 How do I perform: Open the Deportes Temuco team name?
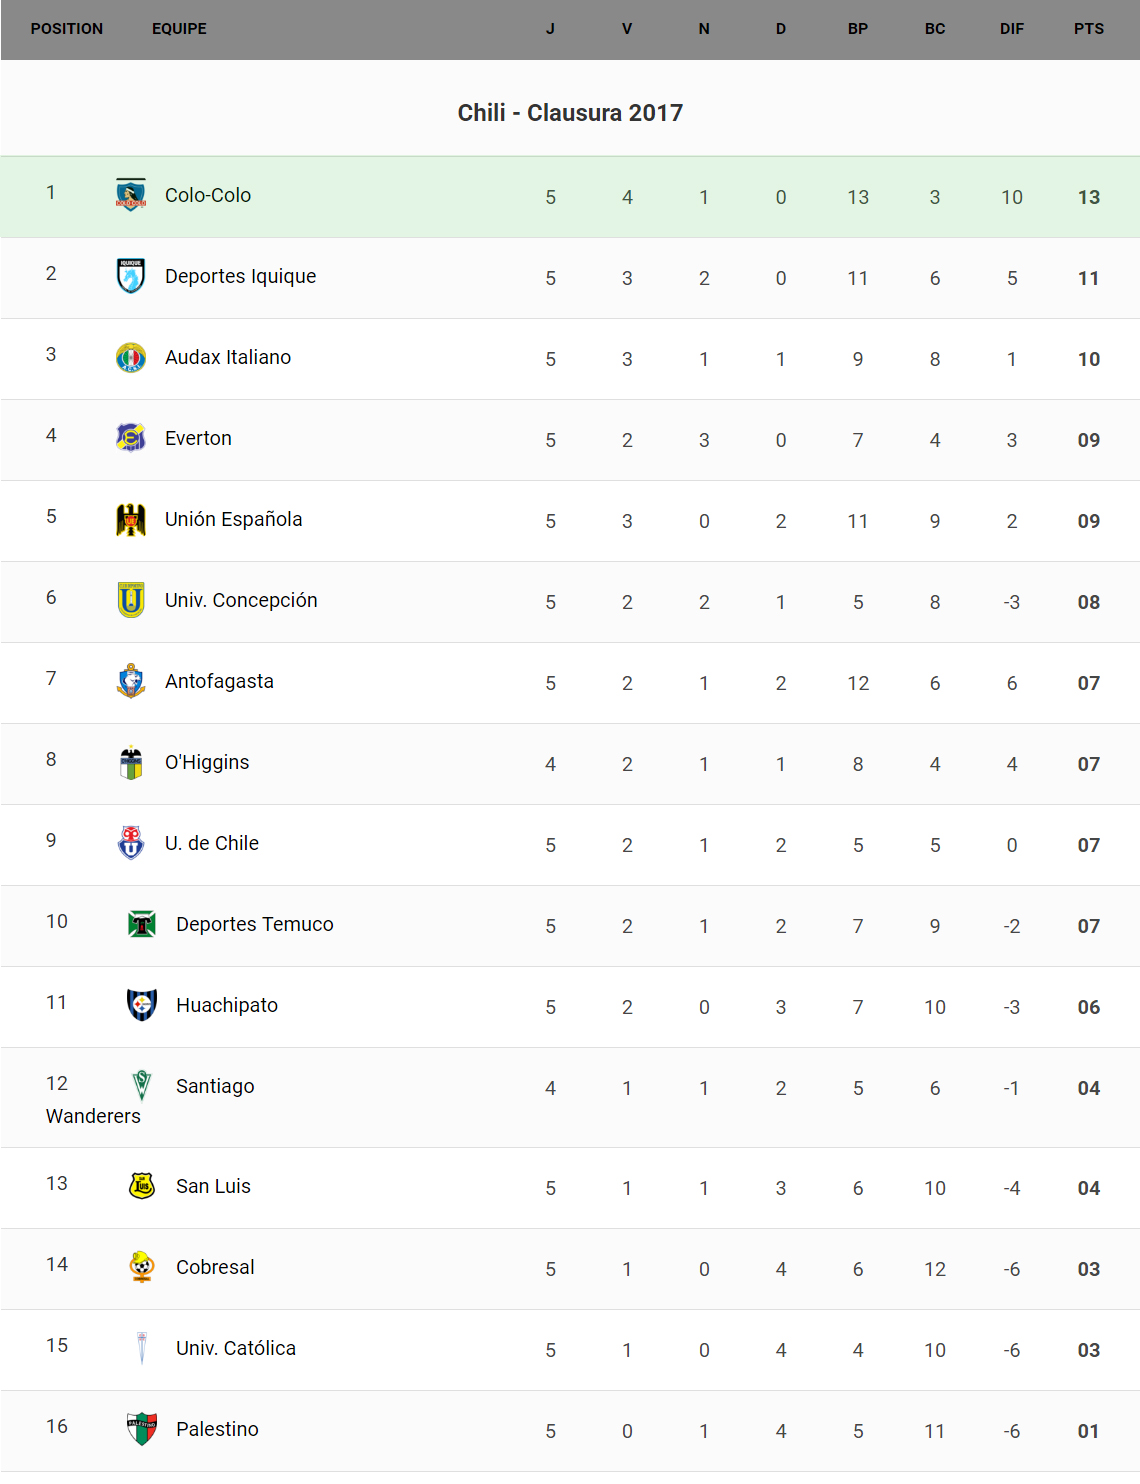[x=255, y=924]
